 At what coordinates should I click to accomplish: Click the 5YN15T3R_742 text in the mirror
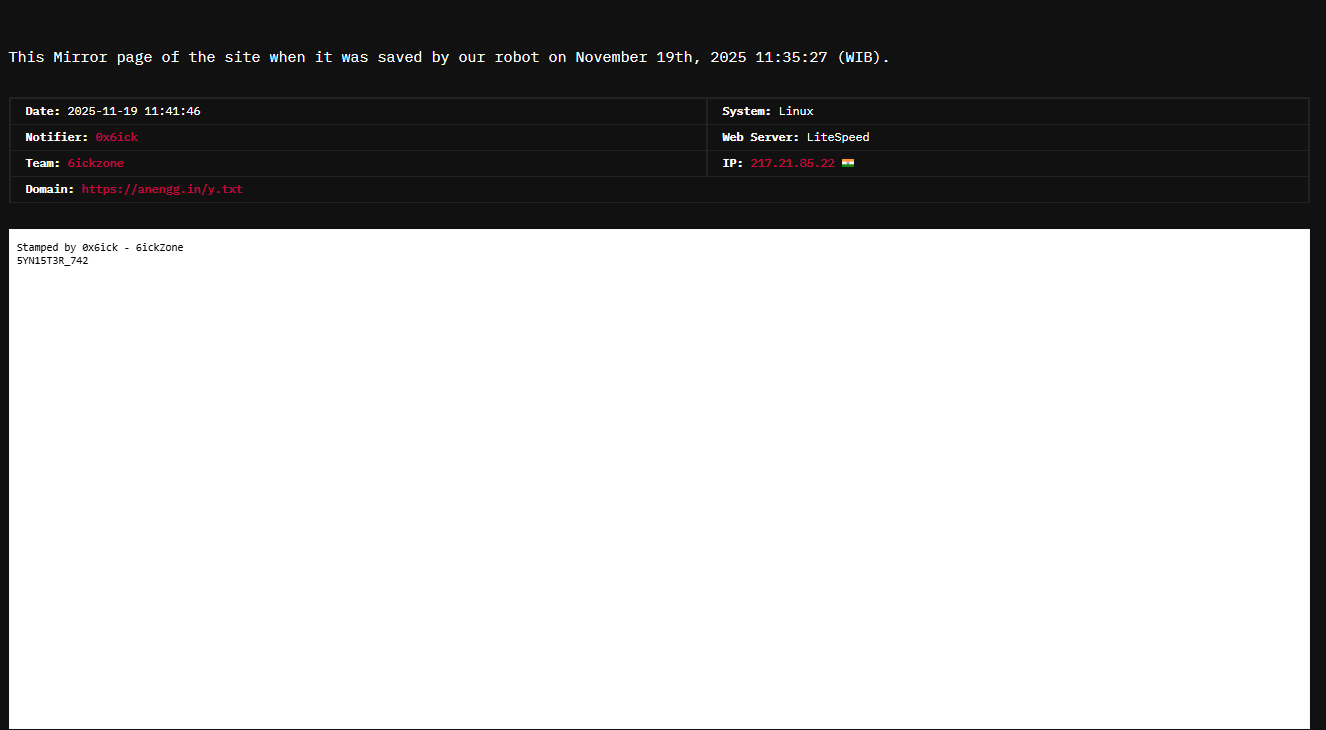(x=52, y=261)
